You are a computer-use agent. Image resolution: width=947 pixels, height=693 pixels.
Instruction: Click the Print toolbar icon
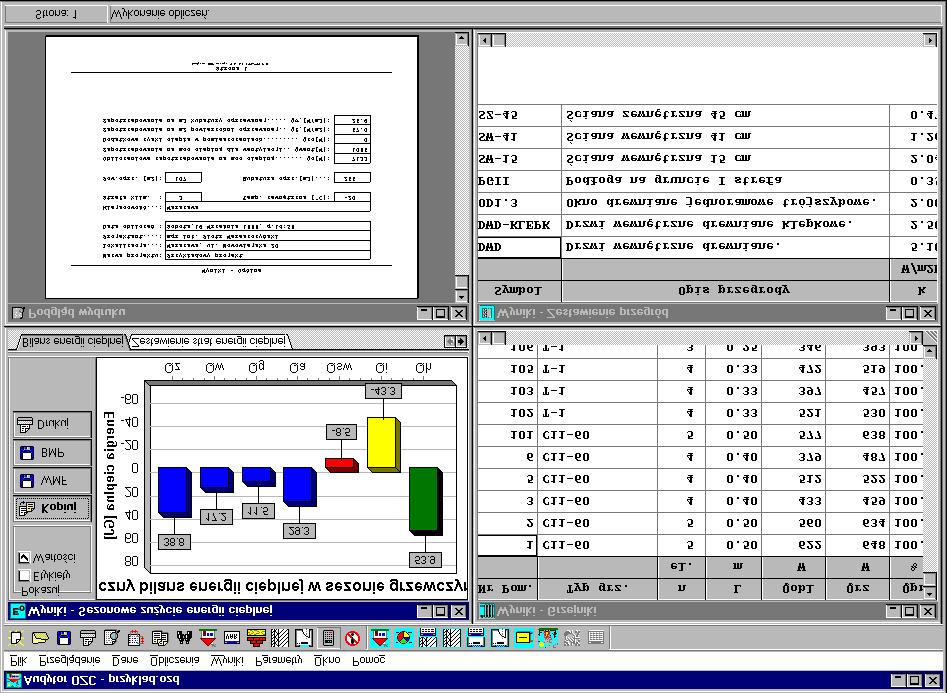pos(88,637)
